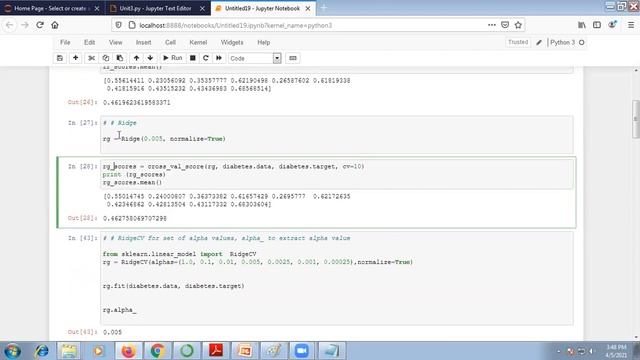640x360 pixels.
Task: Copy selected cells icon
Action: tap(106, 58)
